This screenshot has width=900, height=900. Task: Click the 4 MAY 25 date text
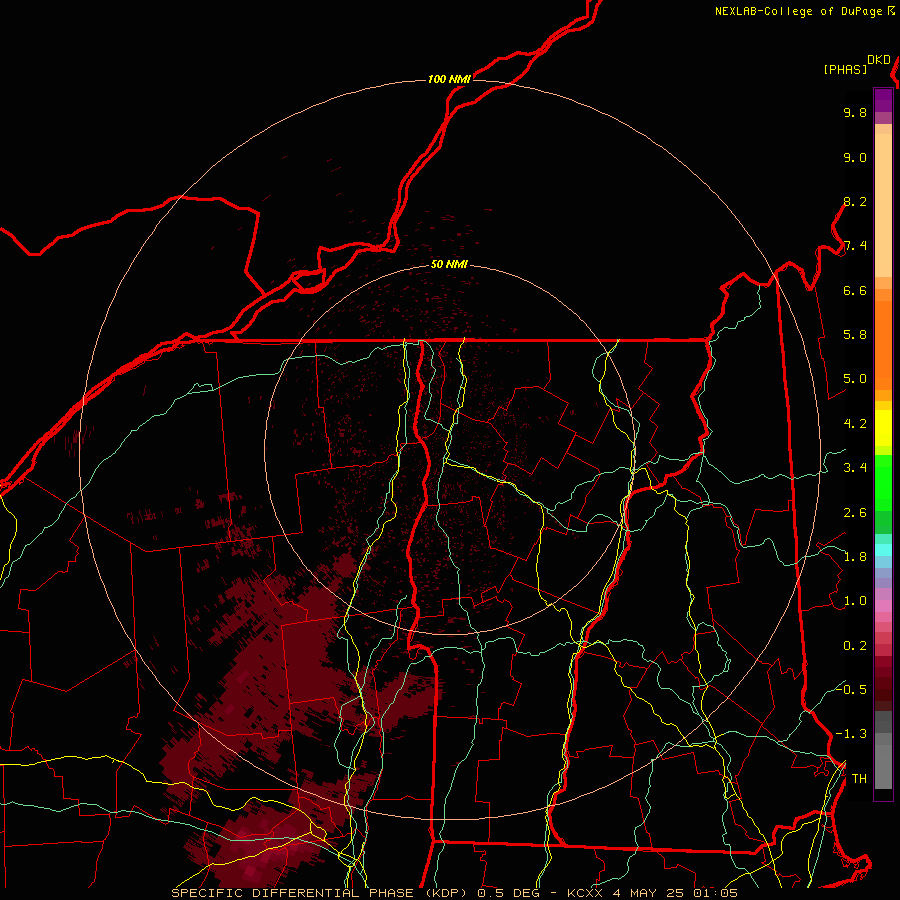(649, 893)
